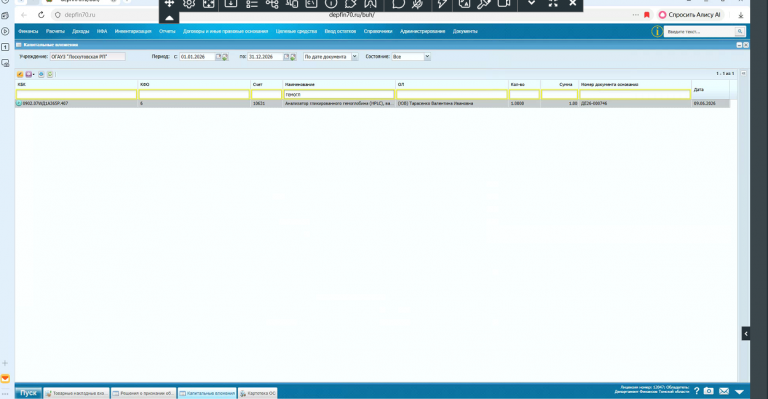
Task: Focus the 'Введите текст' search field
Action: 699,31
